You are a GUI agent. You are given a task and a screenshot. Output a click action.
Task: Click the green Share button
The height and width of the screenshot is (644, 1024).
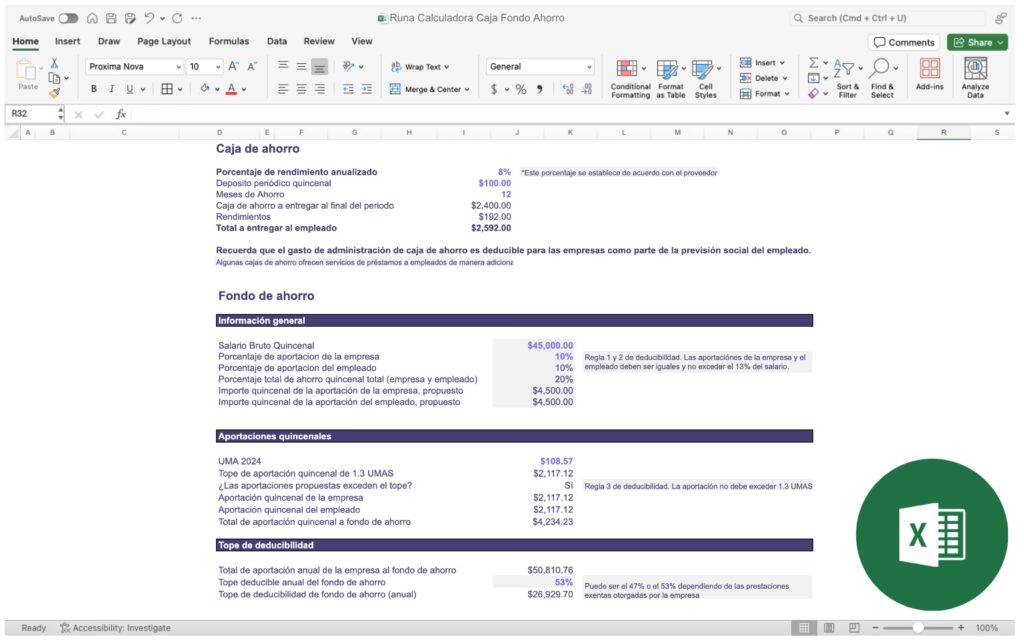tap(977, 42)
